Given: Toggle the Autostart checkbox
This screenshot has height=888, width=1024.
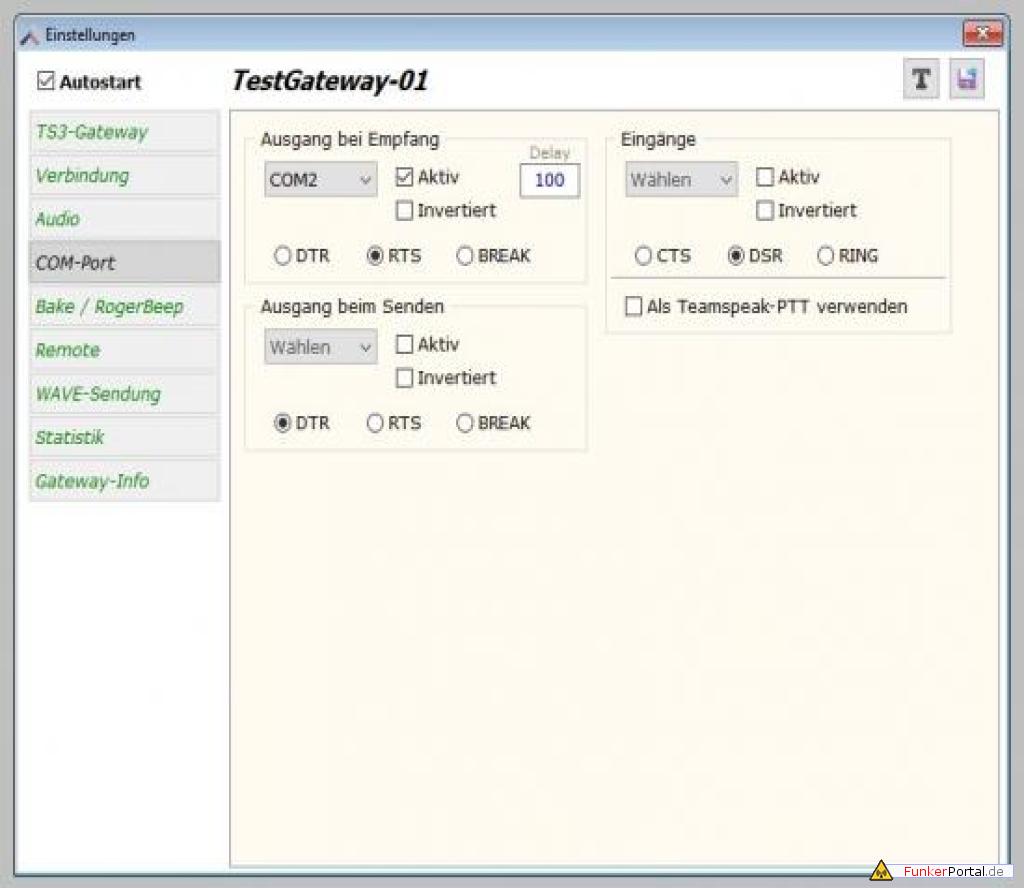Looking at the screenshot, I should click(x=46, y=81).
